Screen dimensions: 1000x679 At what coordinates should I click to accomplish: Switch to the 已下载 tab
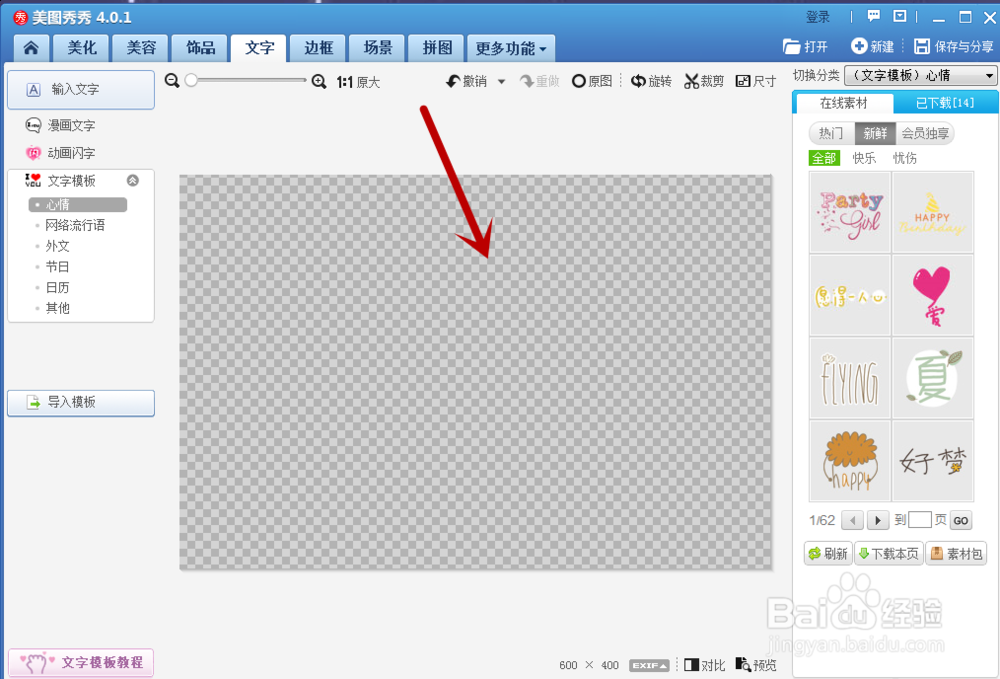point(944,102)
